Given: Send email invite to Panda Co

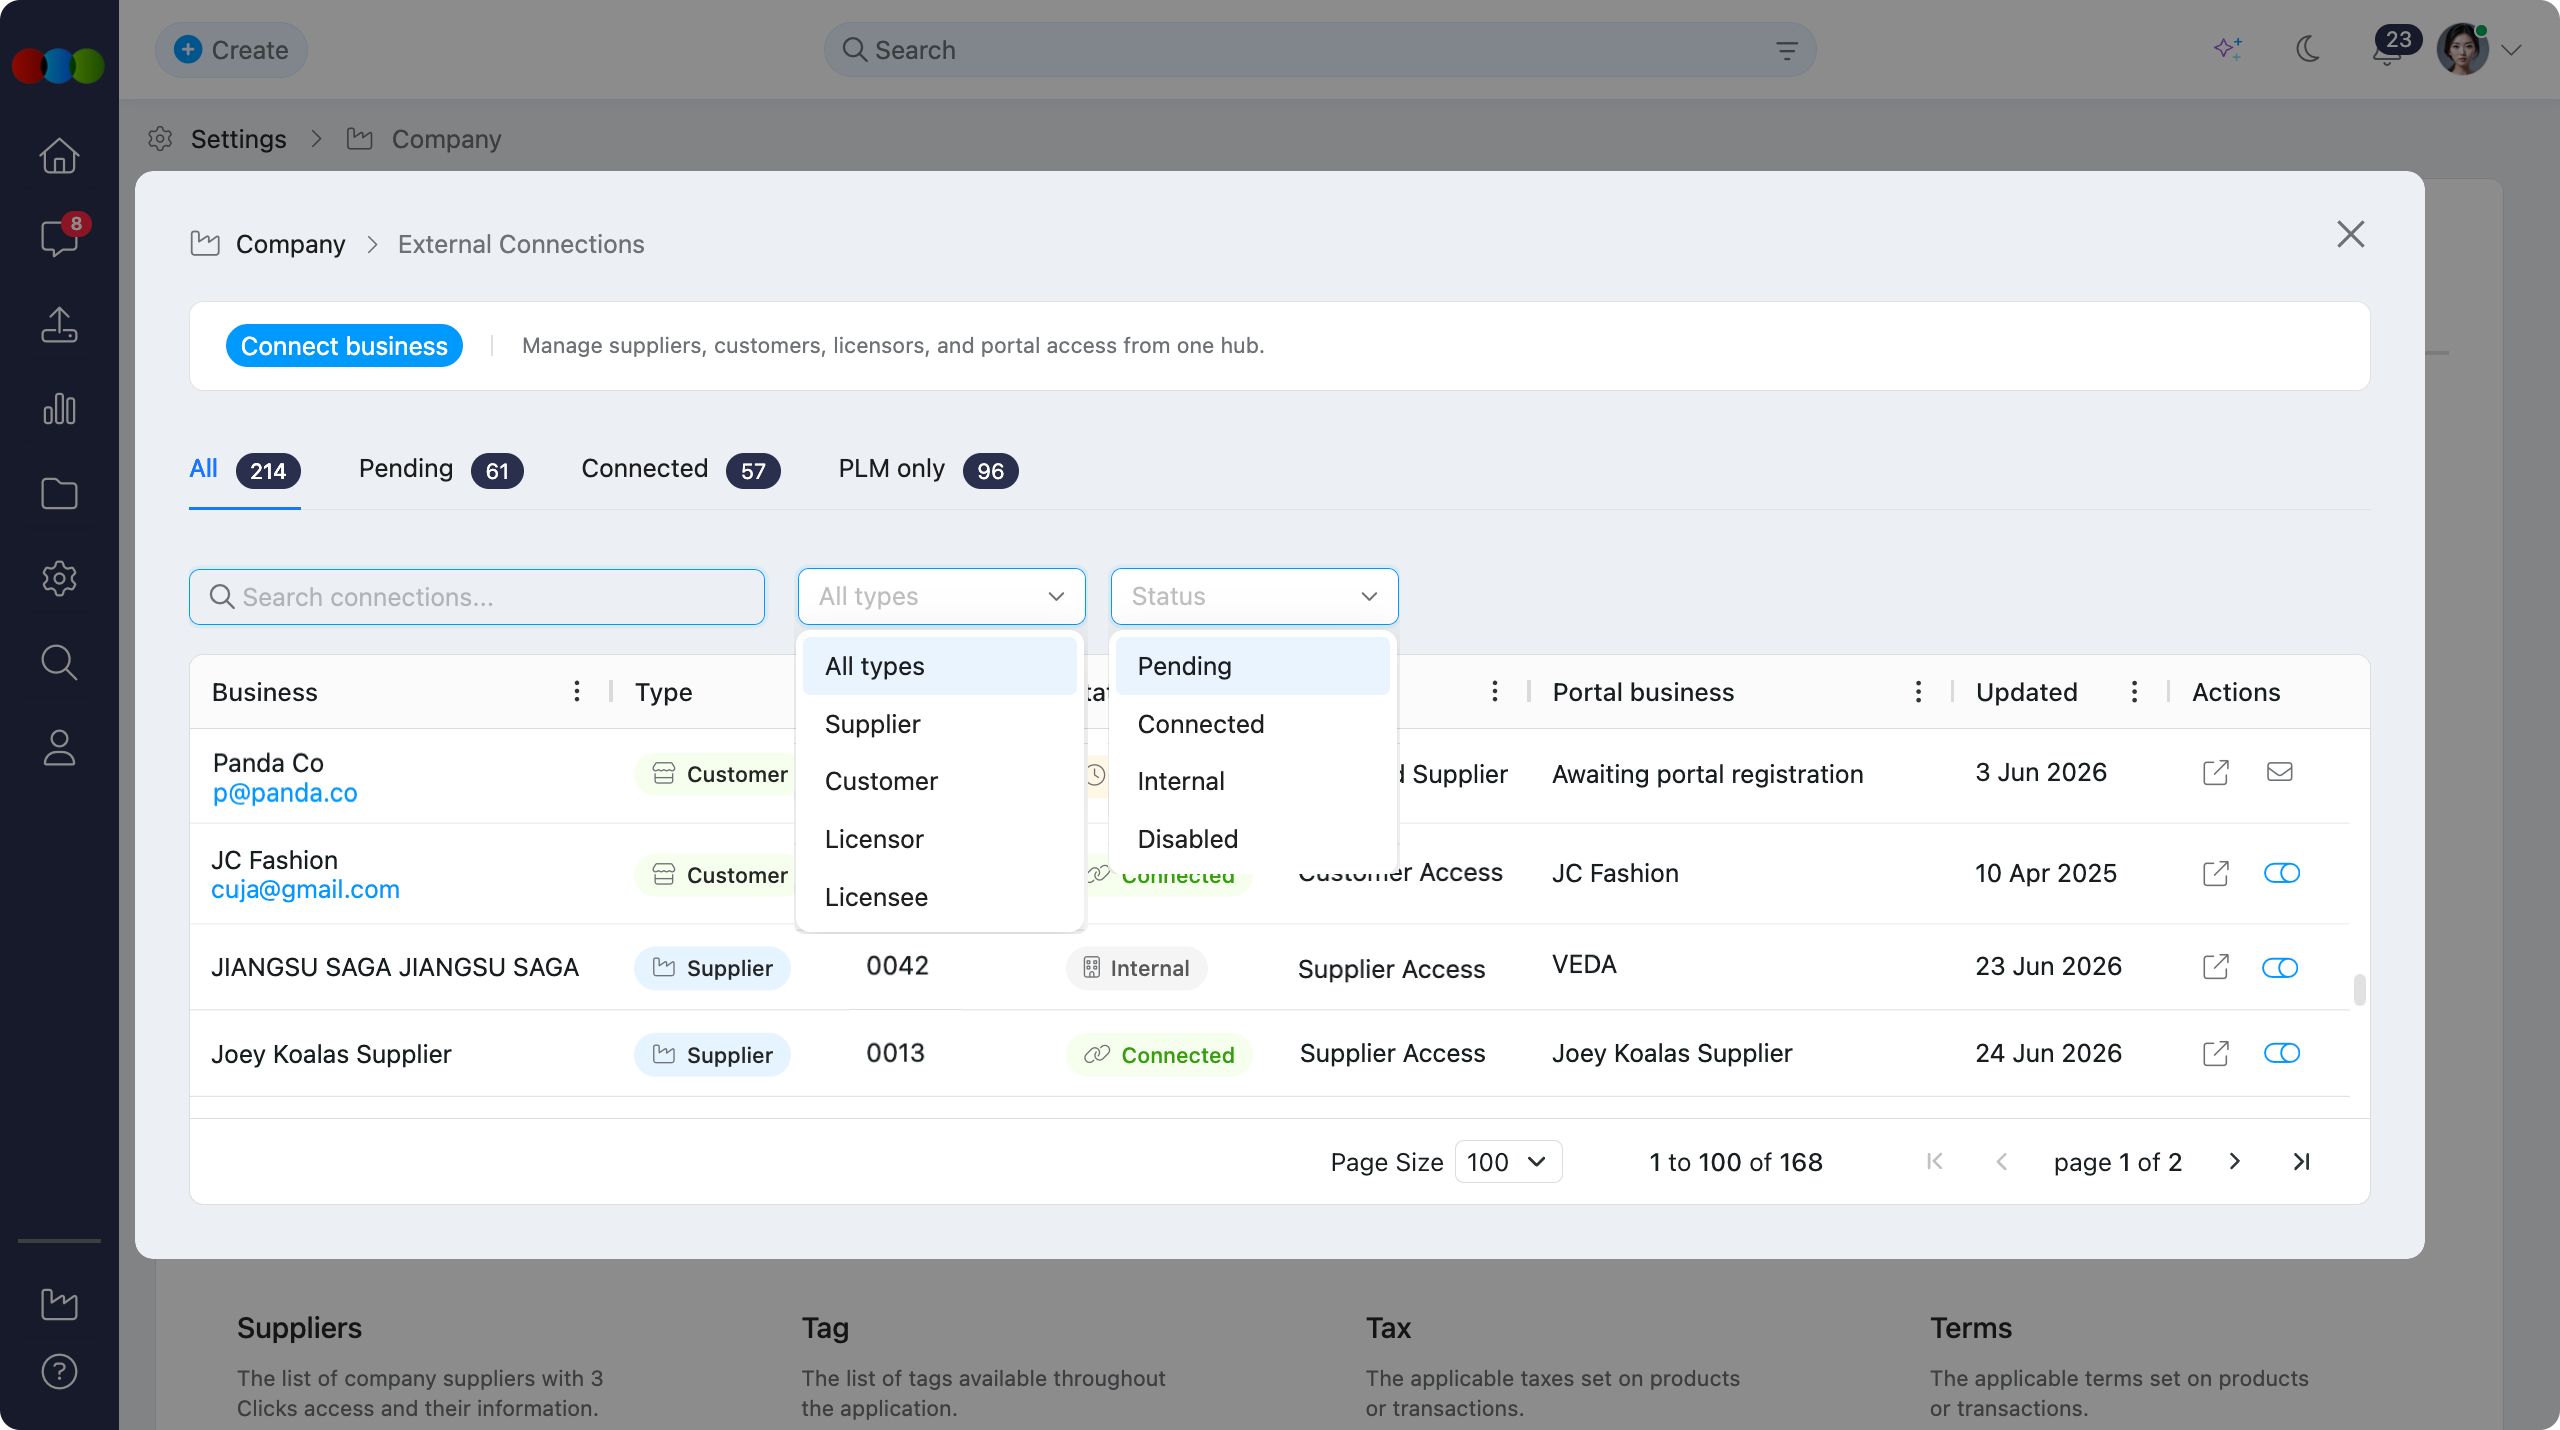Looking at the screenshot, I should (x=2279, y=772).
